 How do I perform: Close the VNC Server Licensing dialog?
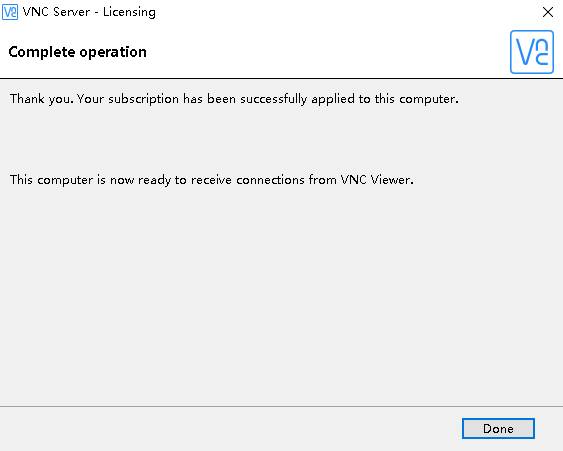pyautogui.click(x=548, y=12)
